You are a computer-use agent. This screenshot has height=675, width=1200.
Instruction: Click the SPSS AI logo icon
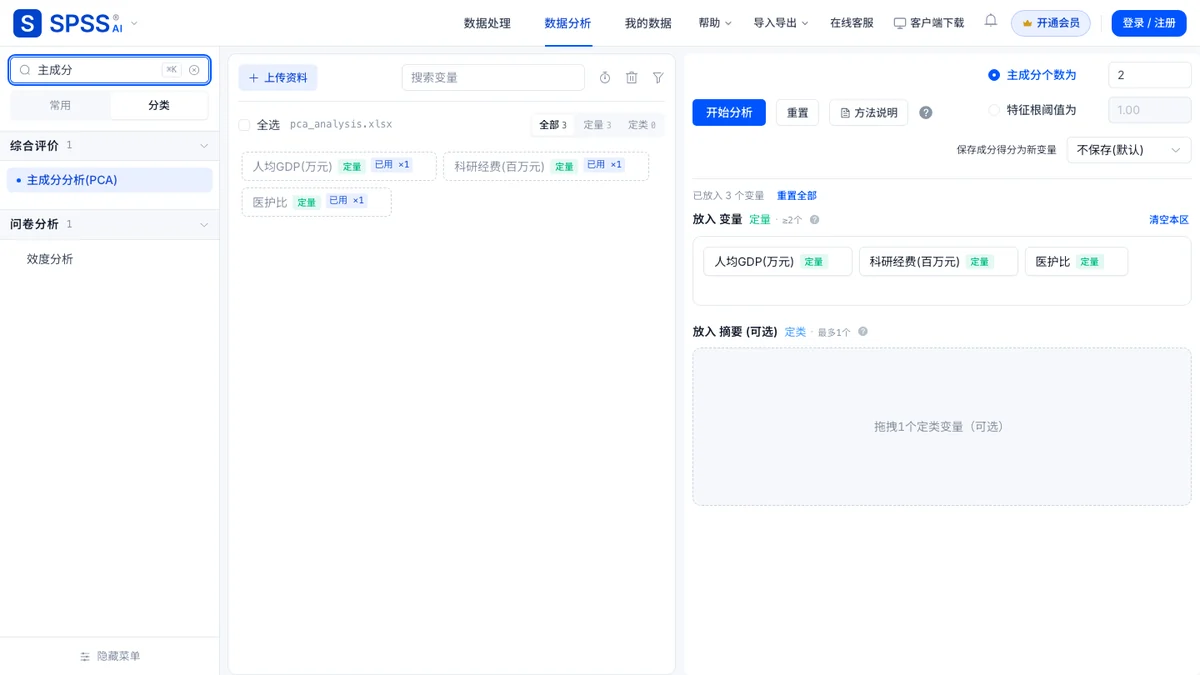pyautogui.click(x=27, y=23)
